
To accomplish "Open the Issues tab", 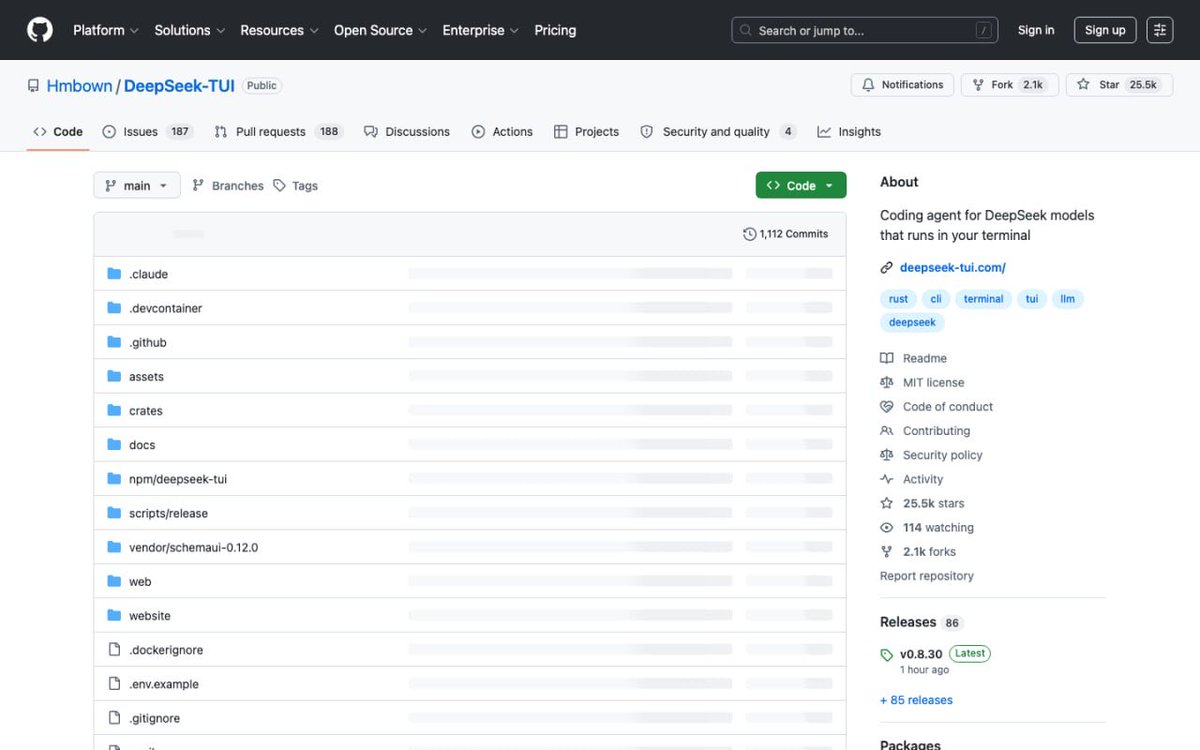I will click(x=147, y=132).
